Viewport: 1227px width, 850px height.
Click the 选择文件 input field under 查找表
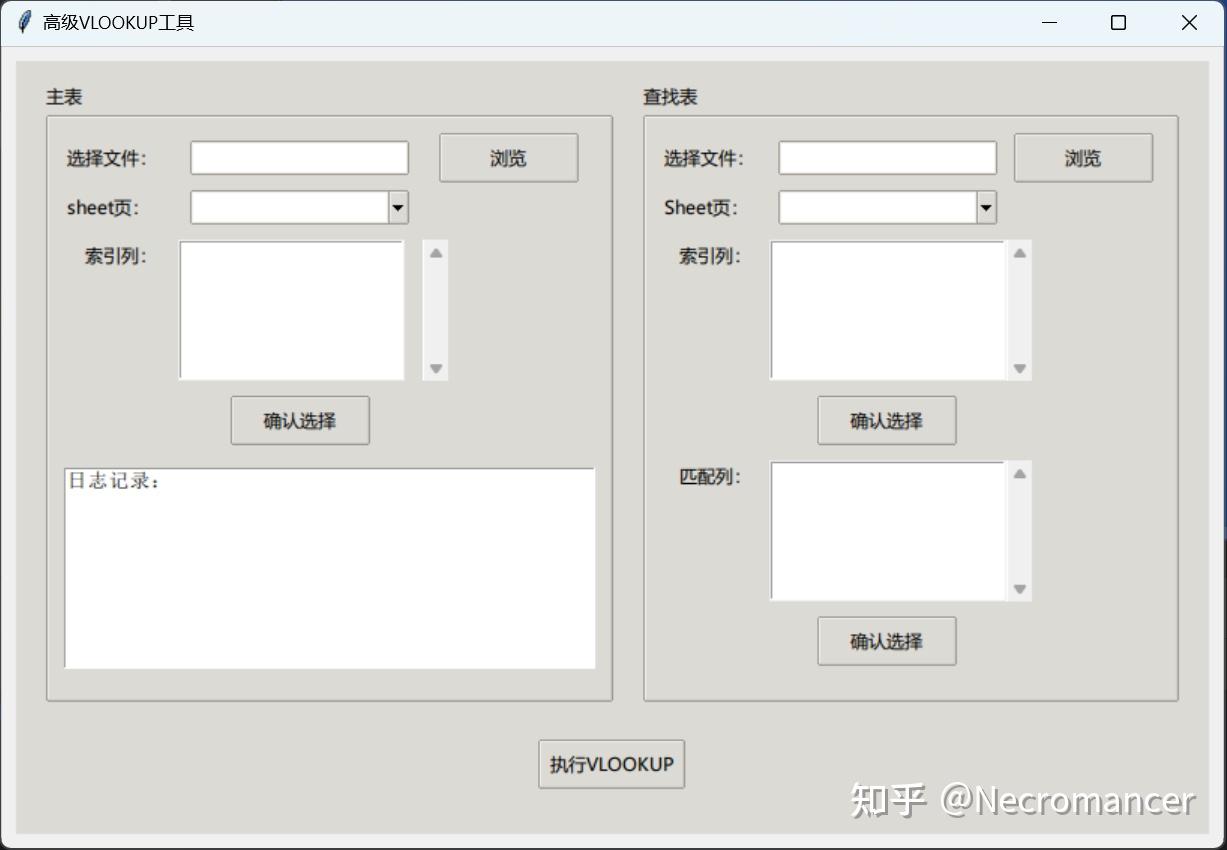pyautogui.click(x=886, y=157)
